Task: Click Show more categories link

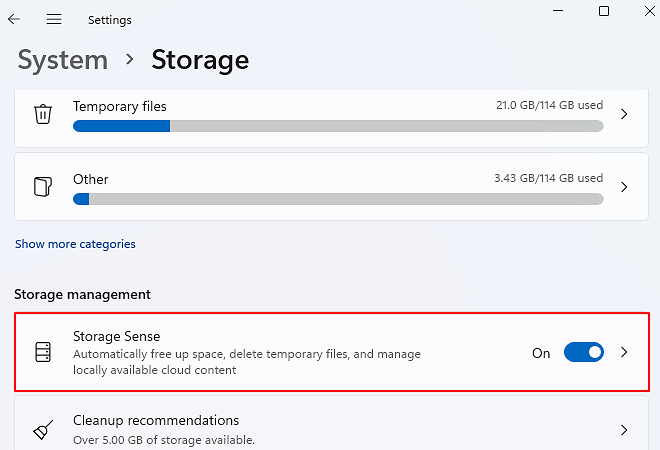Action: click(x=75, y=244)
